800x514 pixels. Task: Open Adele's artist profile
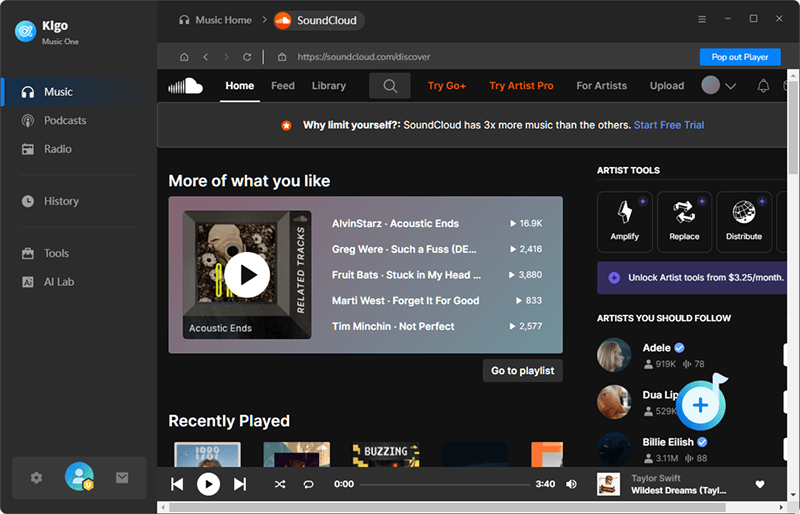[656, 348]
